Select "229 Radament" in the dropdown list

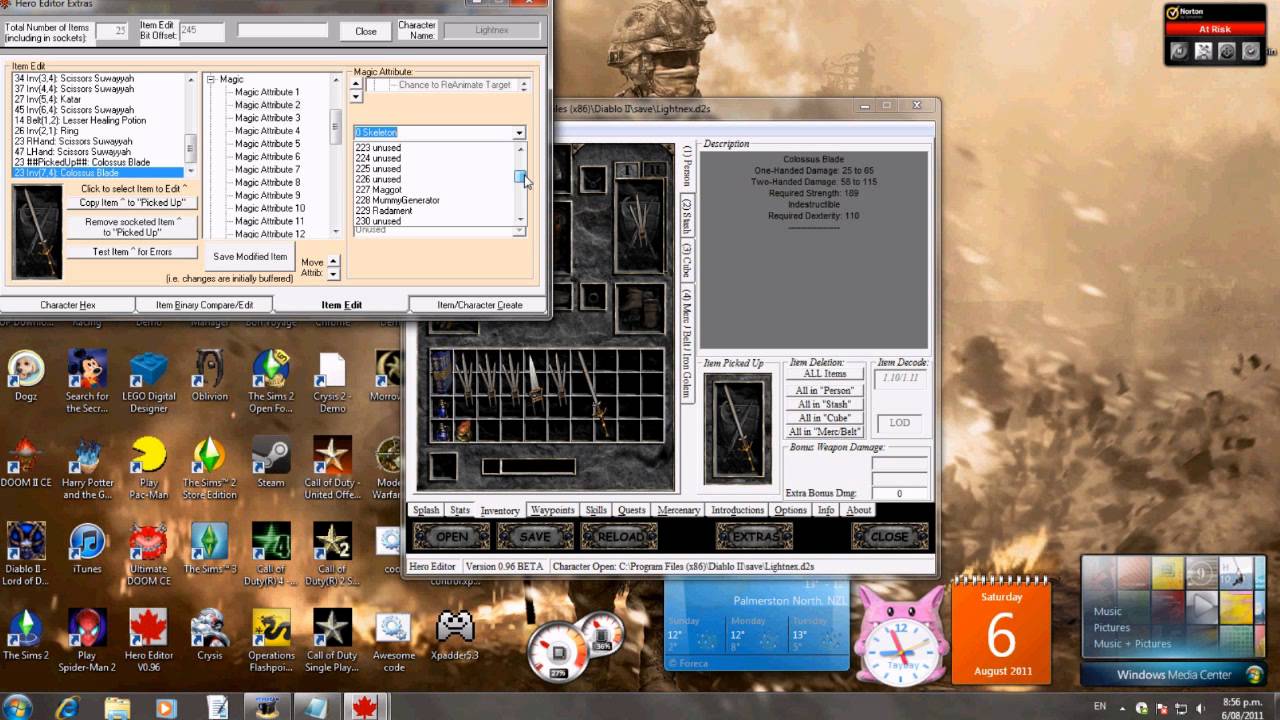tap(384, 211)
